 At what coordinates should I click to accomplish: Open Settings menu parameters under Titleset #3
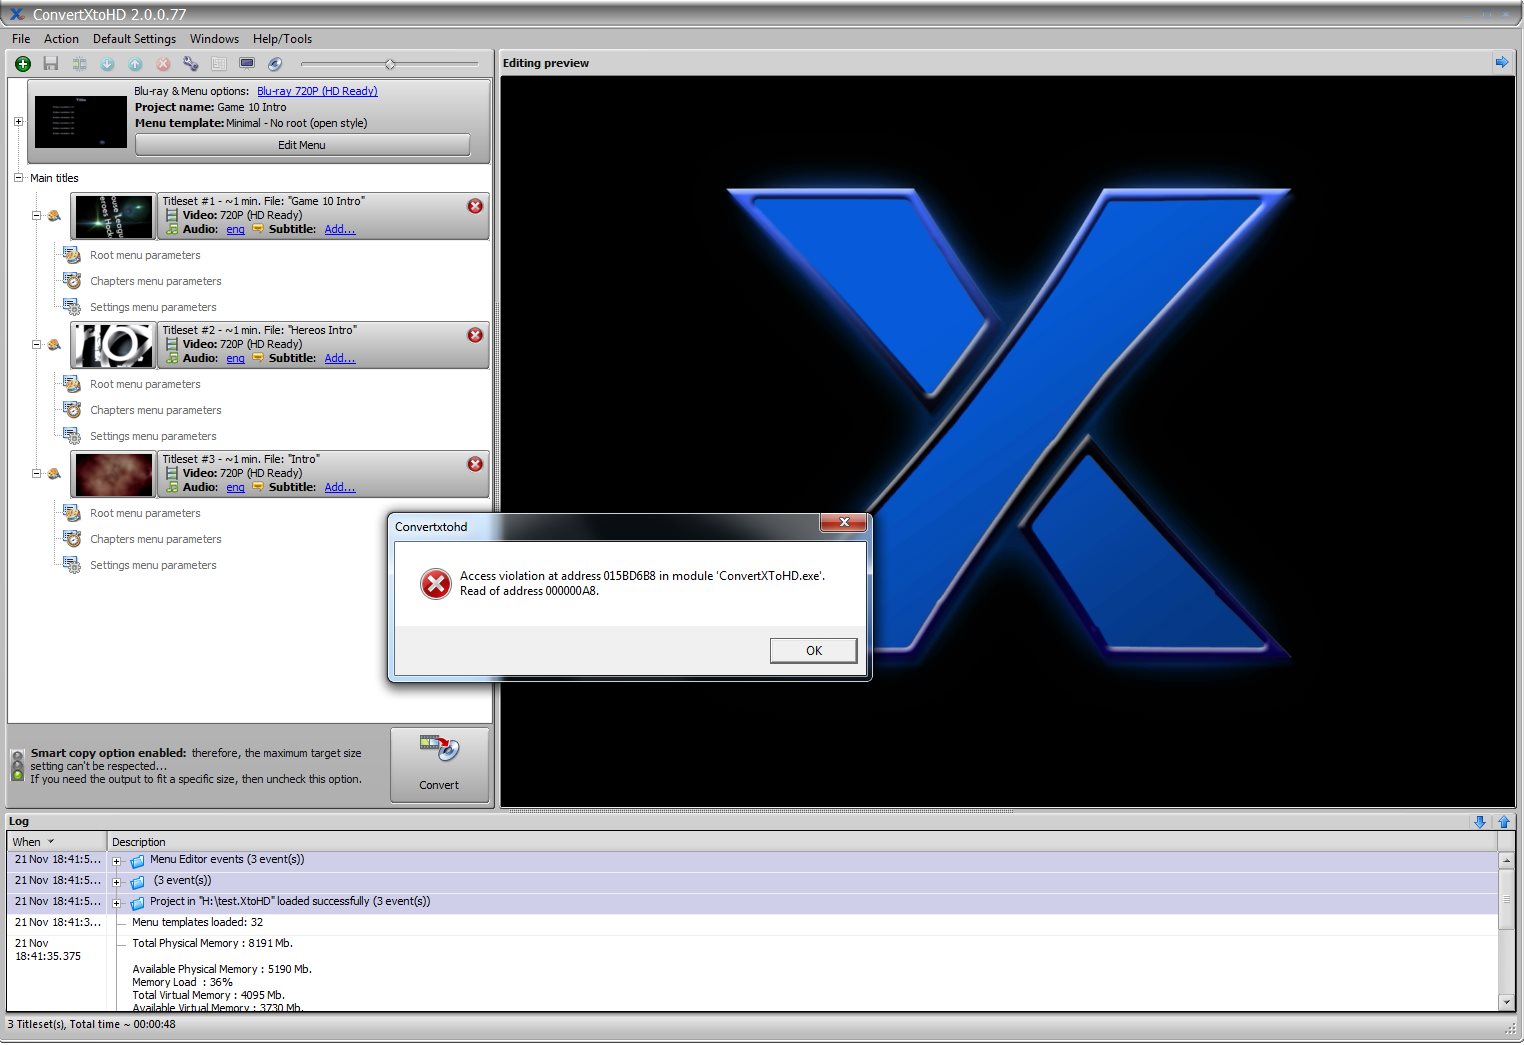[x=153, y=565]
